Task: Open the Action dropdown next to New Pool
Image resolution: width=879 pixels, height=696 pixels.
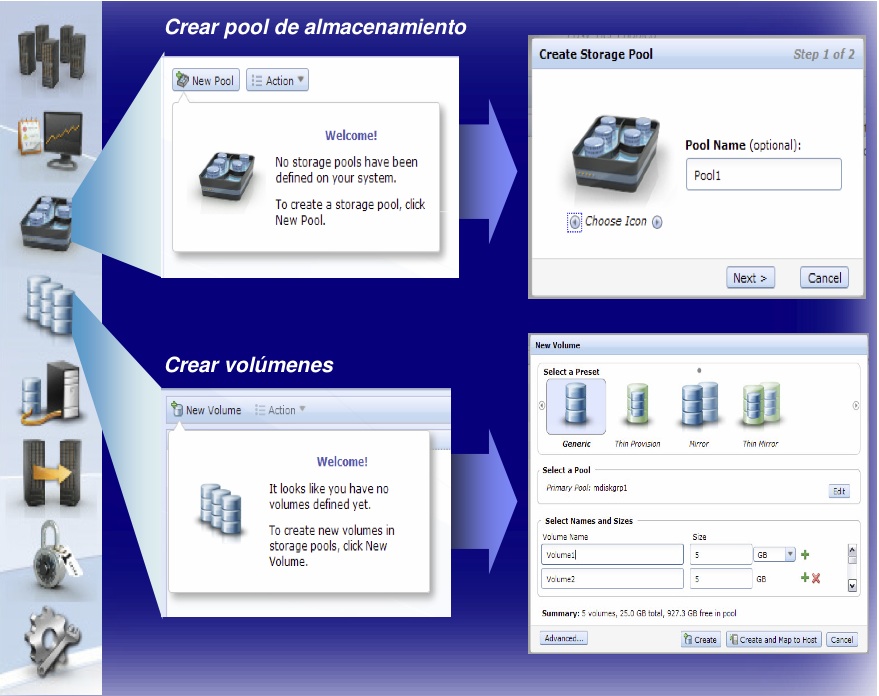Action: click(277, 81)
